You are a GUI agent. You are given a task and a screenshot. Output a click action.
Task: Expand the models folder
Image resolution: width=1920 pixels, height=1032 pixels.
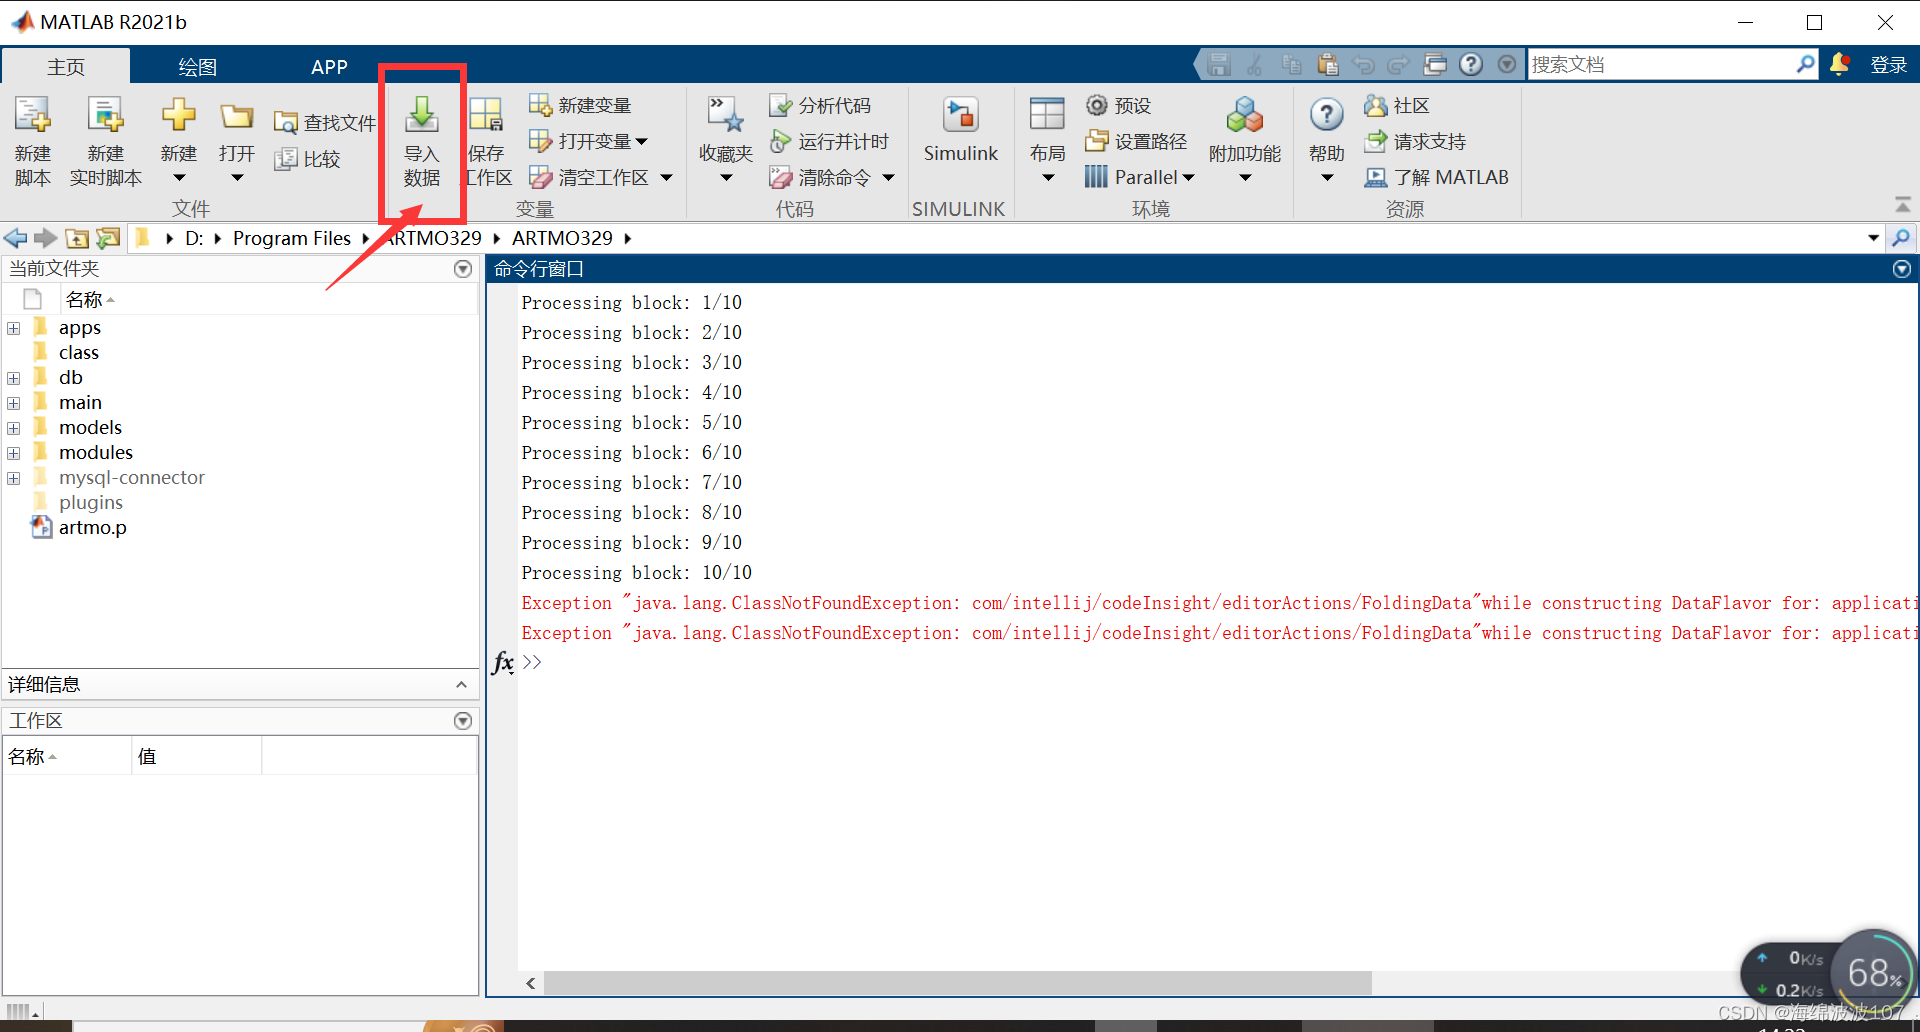[x=14, y=428]
